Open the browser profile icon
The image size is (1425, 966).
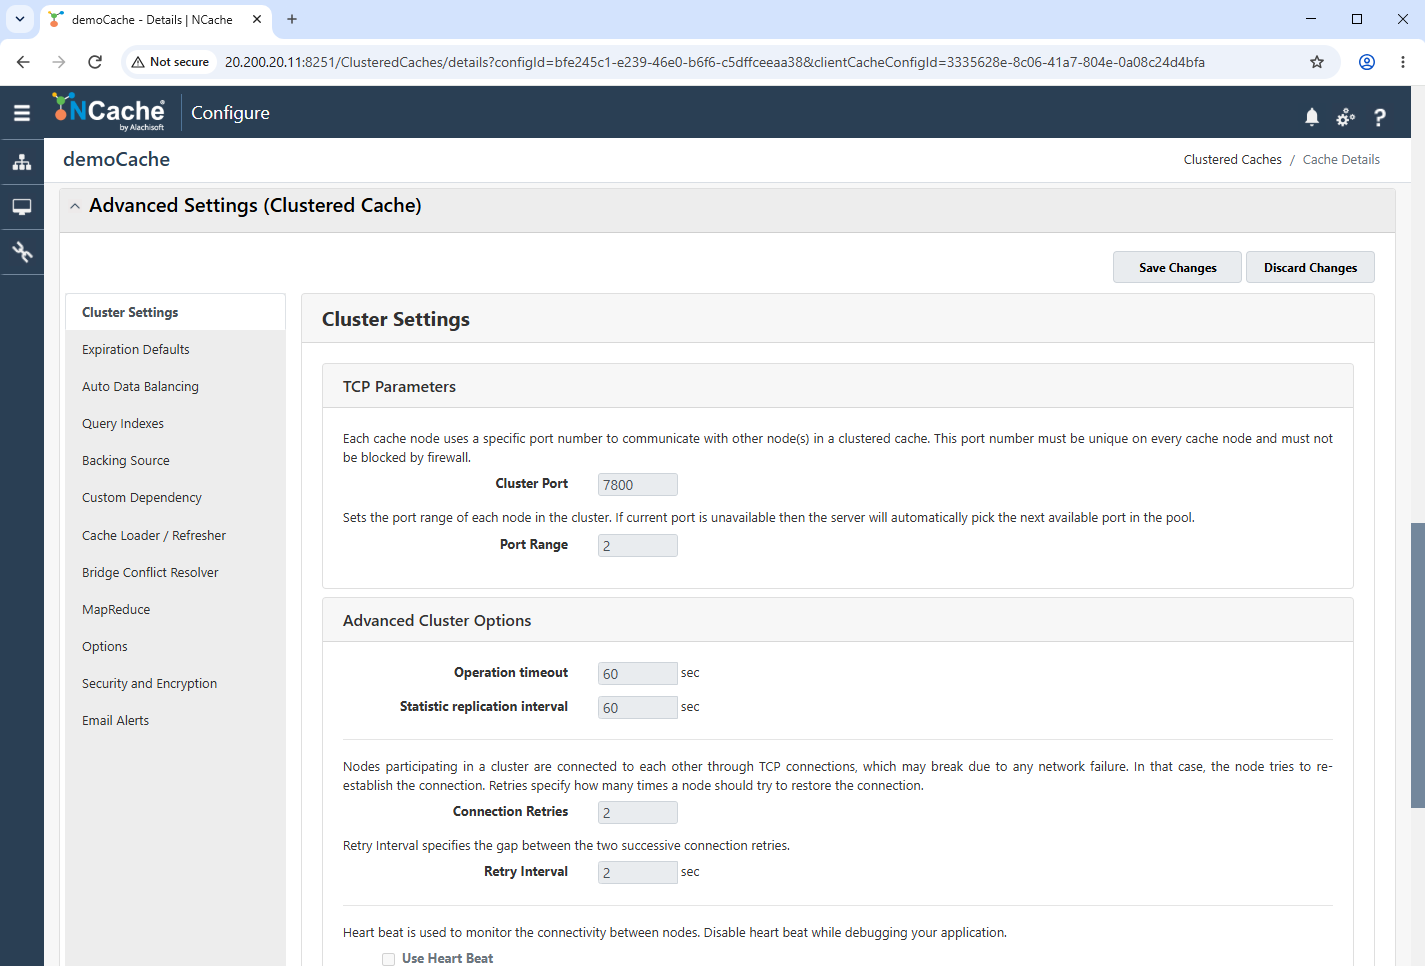click(x=1367, y=62)
